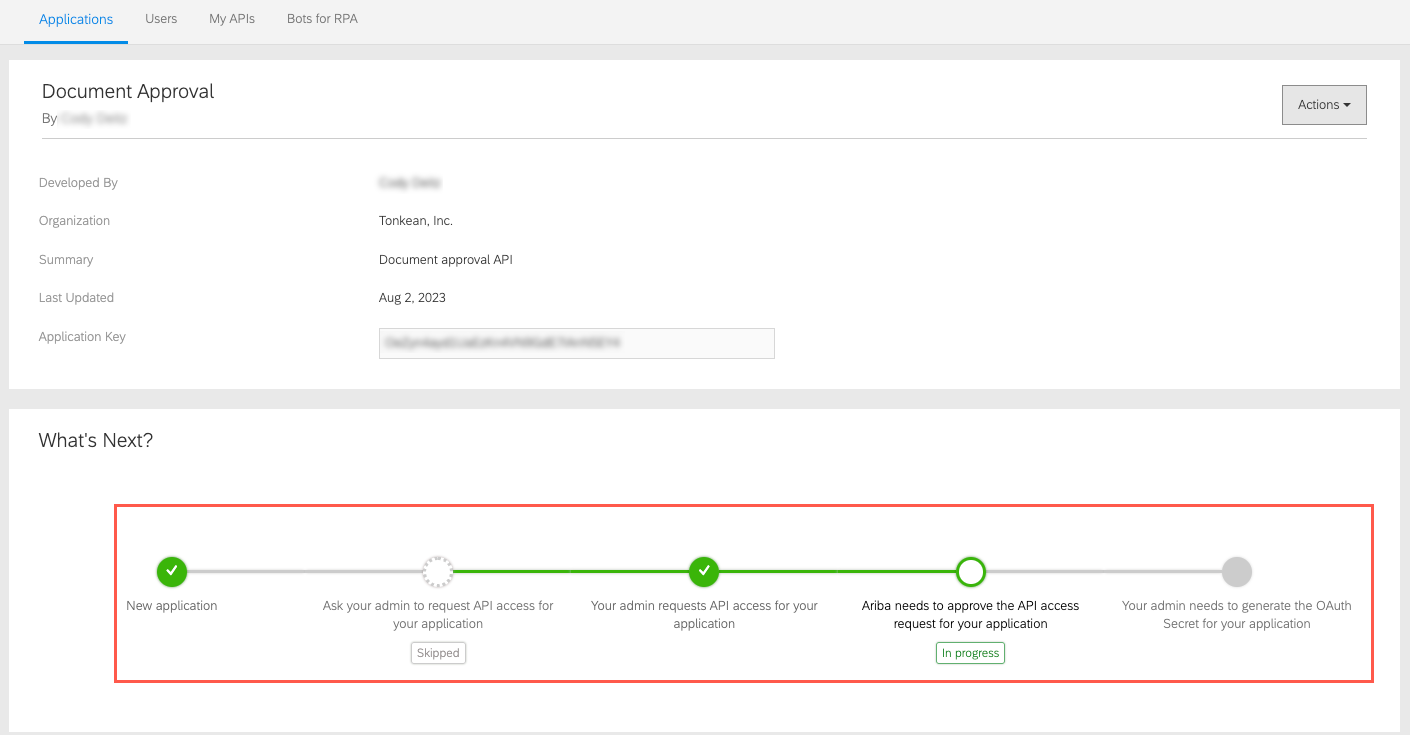Click the Document approval API summary text

click(x=446, y=260)
